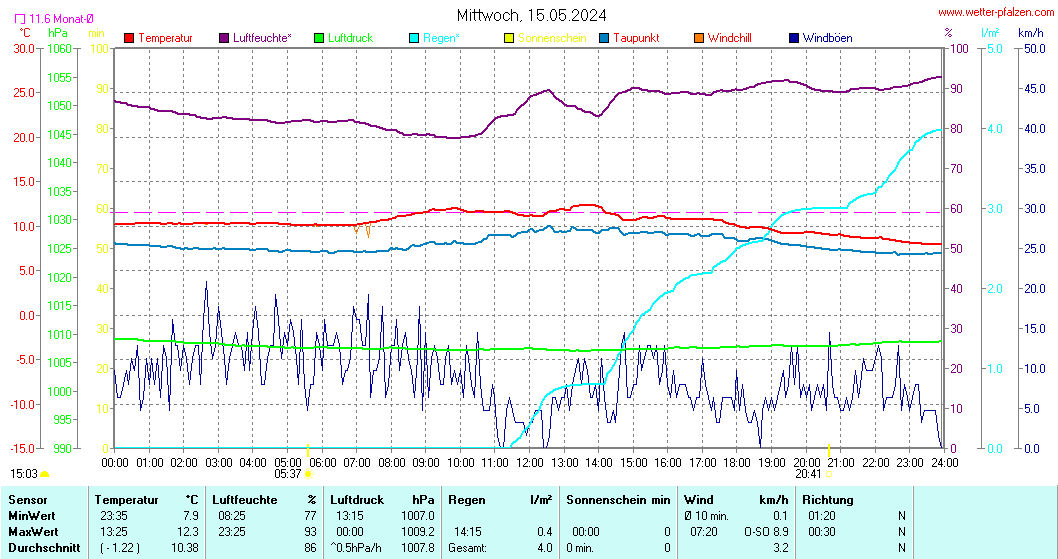This screenshot has width=1058, height=559.
Task: Click the Regen* legend label
Action: click(x=441, y=38)
